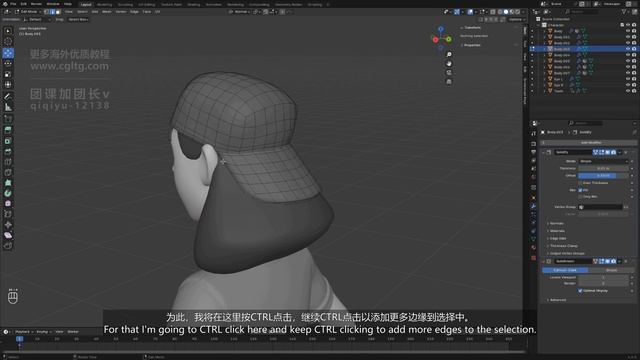
Task: Remove the Solidify modifier with X
Action: [626, 152]
